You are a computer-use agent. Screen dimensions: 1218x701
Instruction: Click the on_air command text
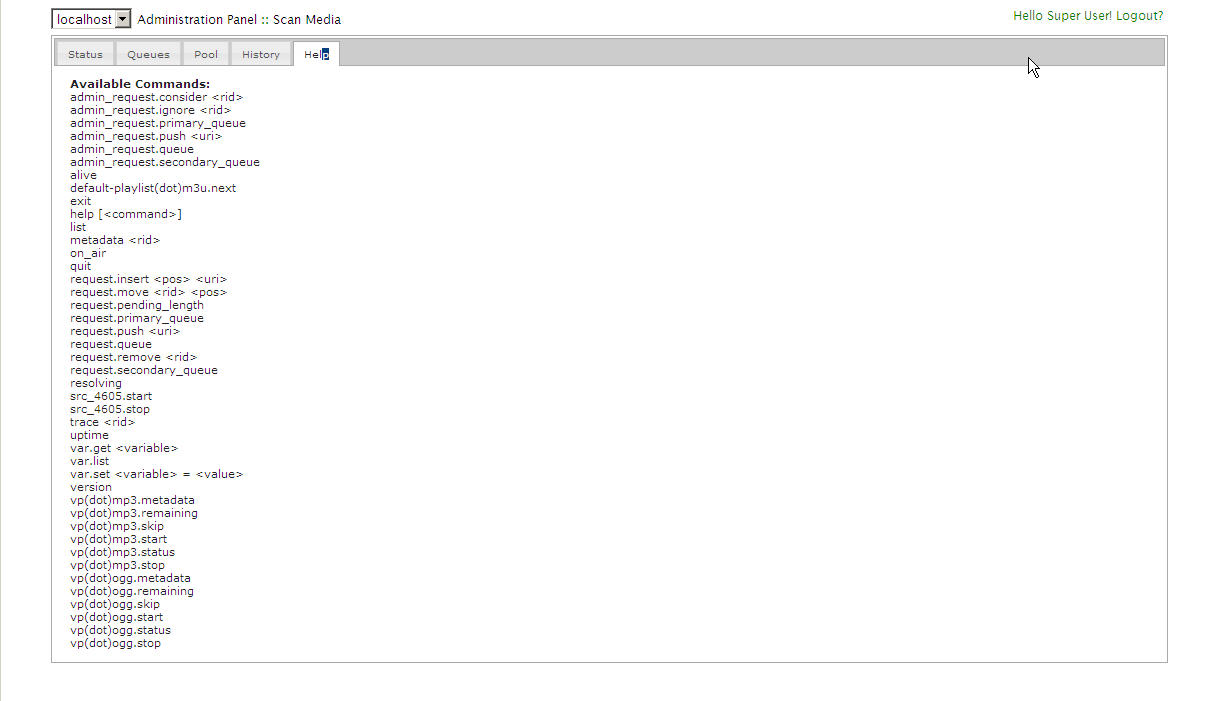coord(88,253)
